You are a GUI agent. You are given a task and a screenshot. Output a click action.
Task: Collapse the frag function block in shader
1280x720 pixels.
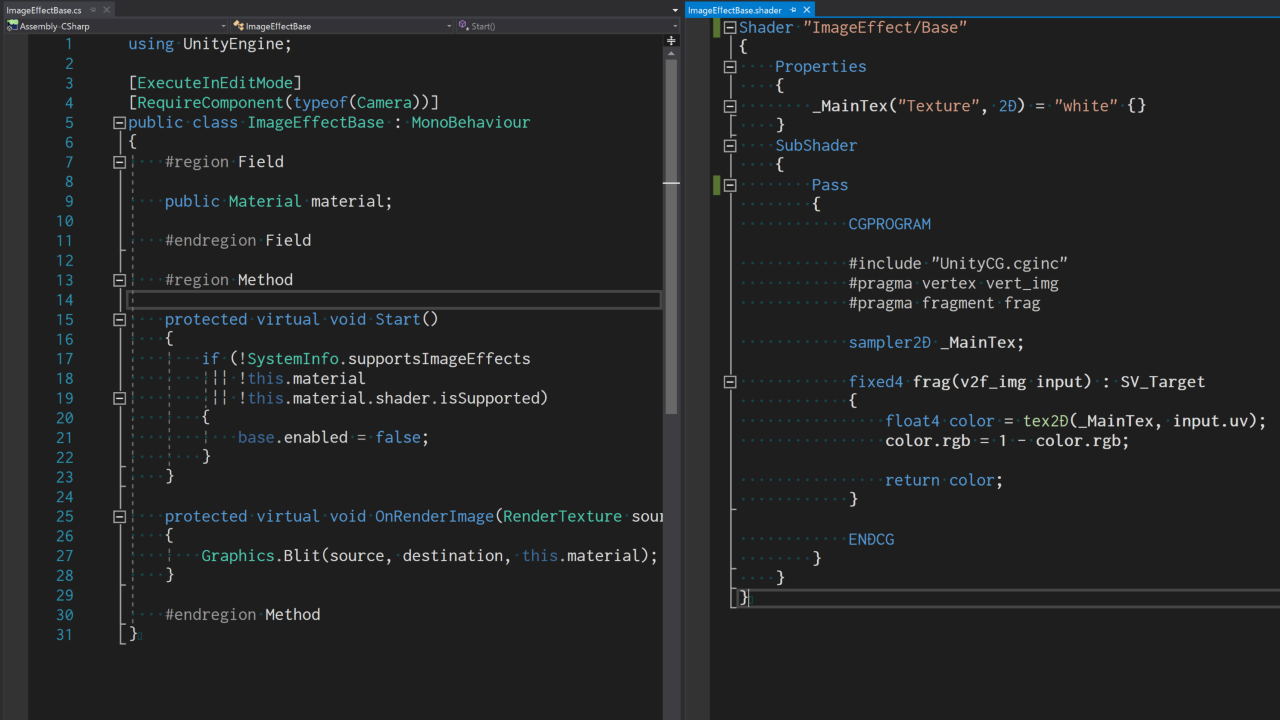(x=730, y=382)
